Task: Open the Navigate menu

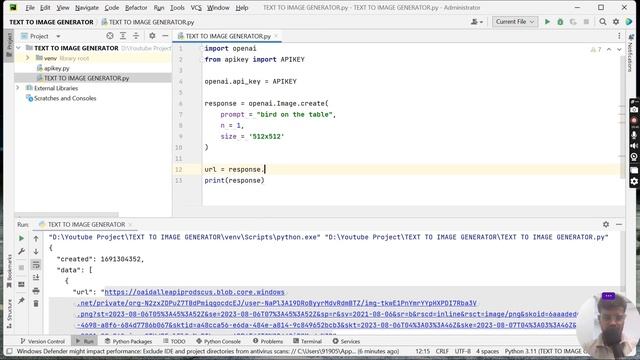Action: (x=87, y=7)
